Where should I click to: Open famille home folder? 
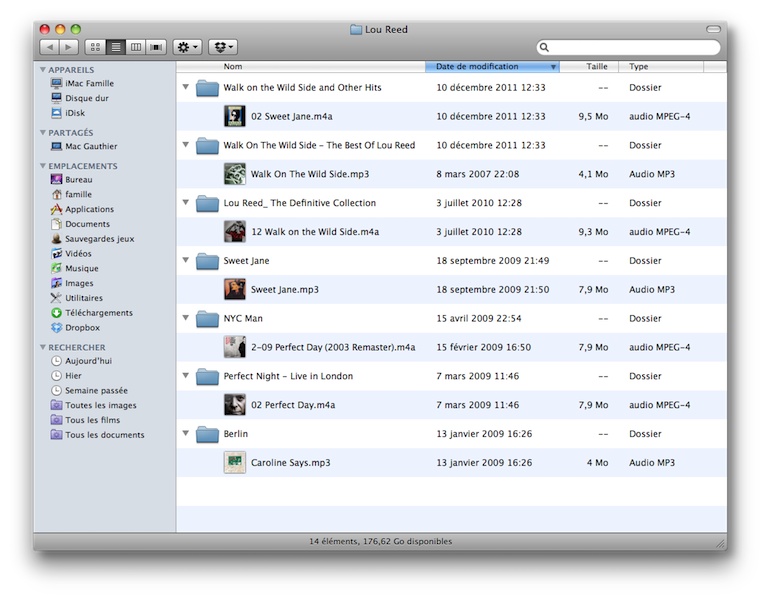71,194
